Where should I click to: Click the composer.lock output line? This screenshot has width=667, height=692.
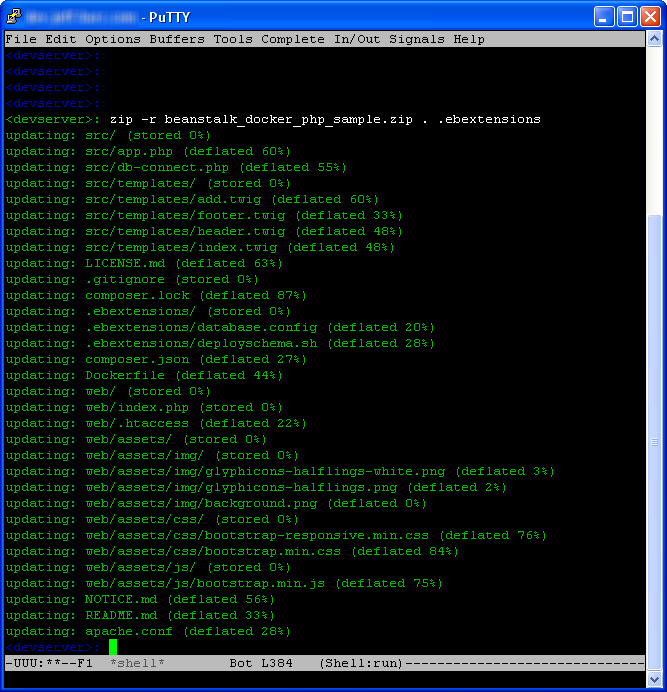click(156, 295)
